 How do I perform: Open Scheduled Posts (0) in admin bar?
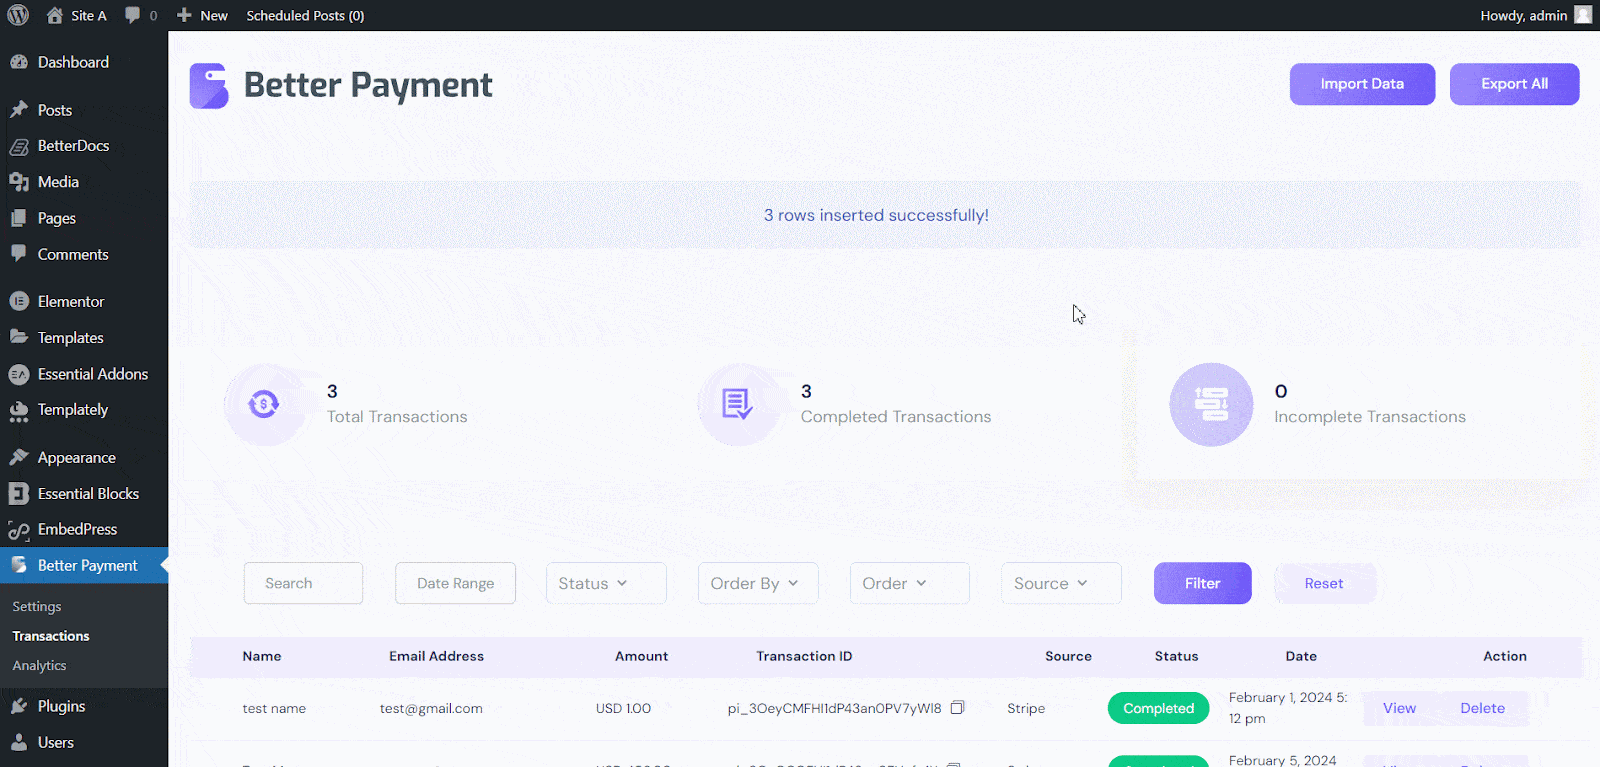305,15
